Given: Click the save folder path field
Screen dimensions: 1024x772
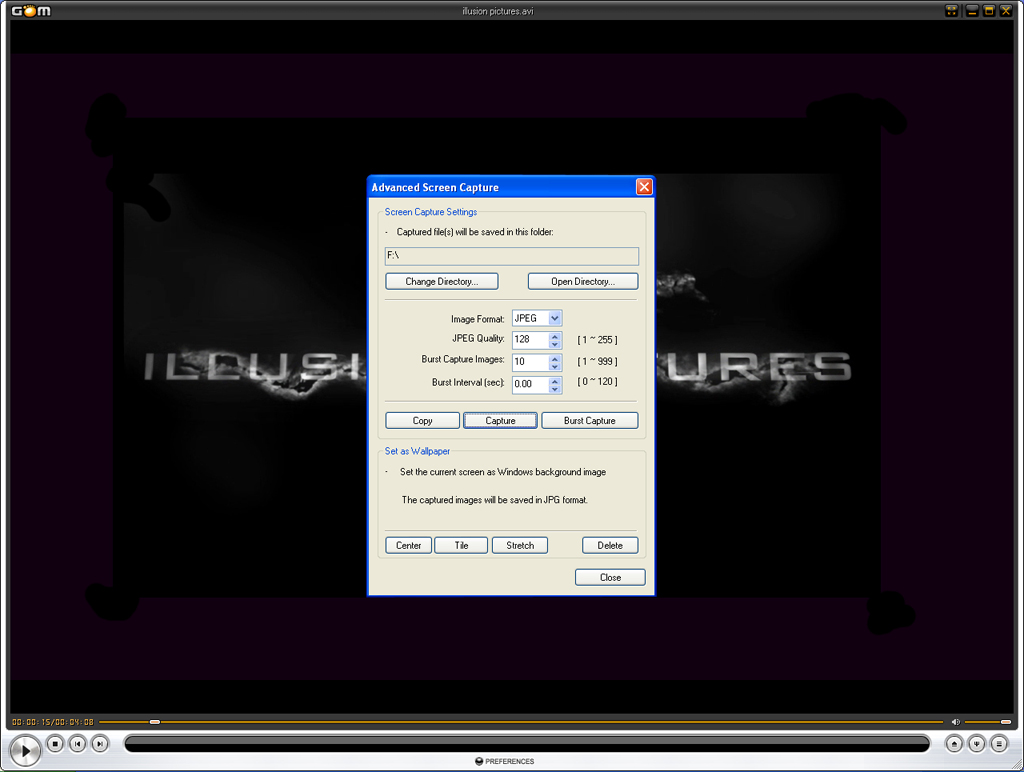Looking at the screenshot, I should (512, 256).
